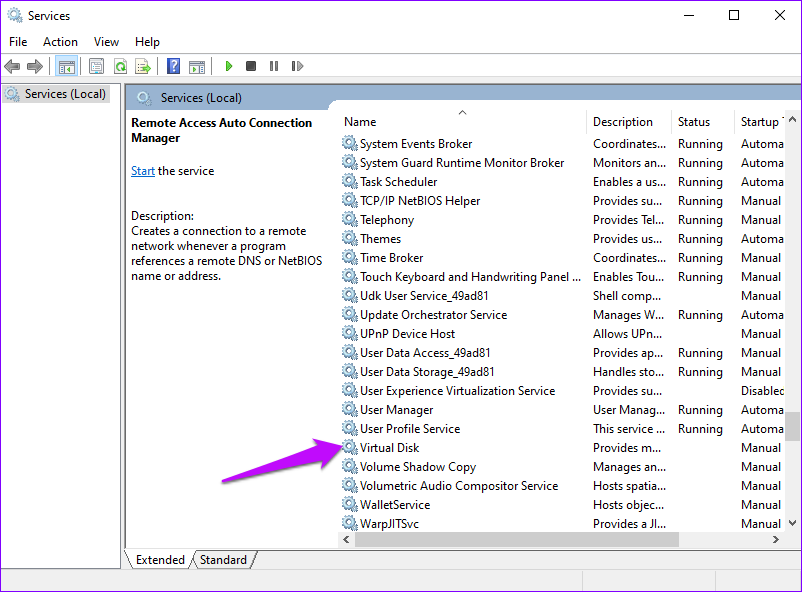Click the Start link to start the service
This screenshot has height=592, width=802.
(x=143, y=171)
